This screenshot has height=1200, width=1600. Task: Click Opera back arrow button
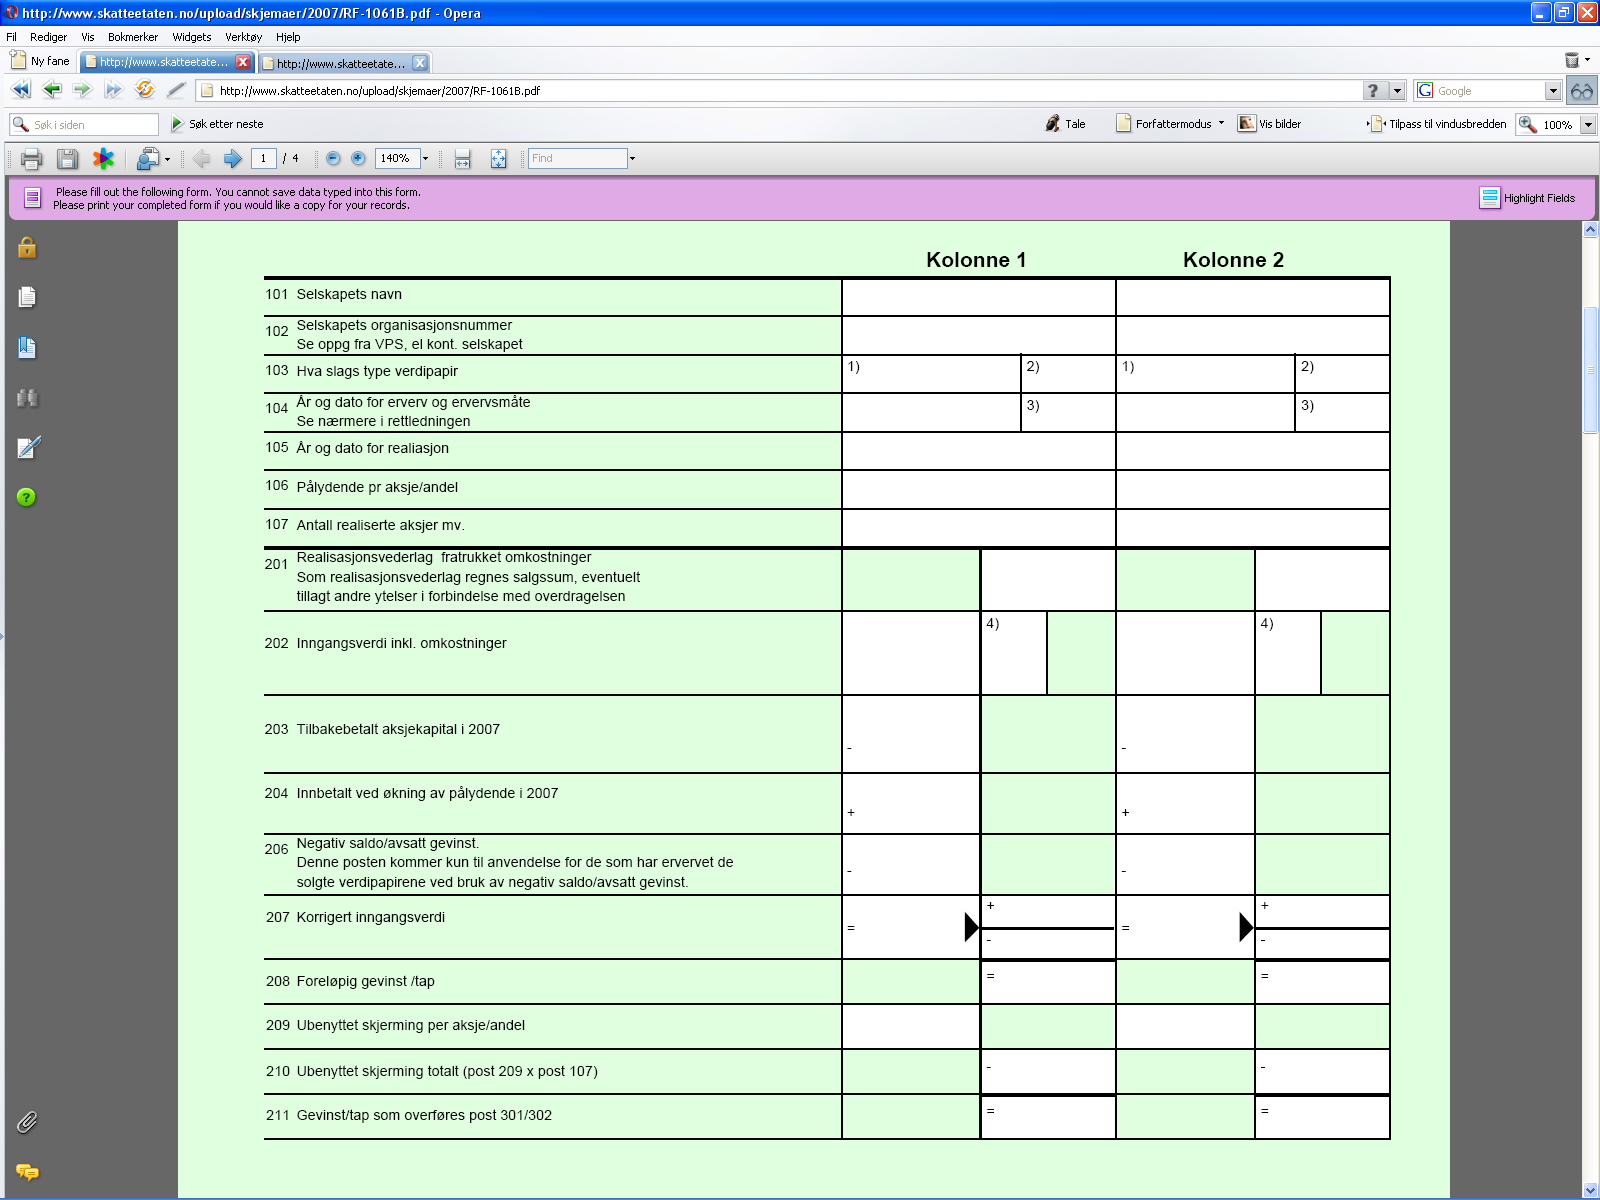pyautogui.click(x=52, y=90)
